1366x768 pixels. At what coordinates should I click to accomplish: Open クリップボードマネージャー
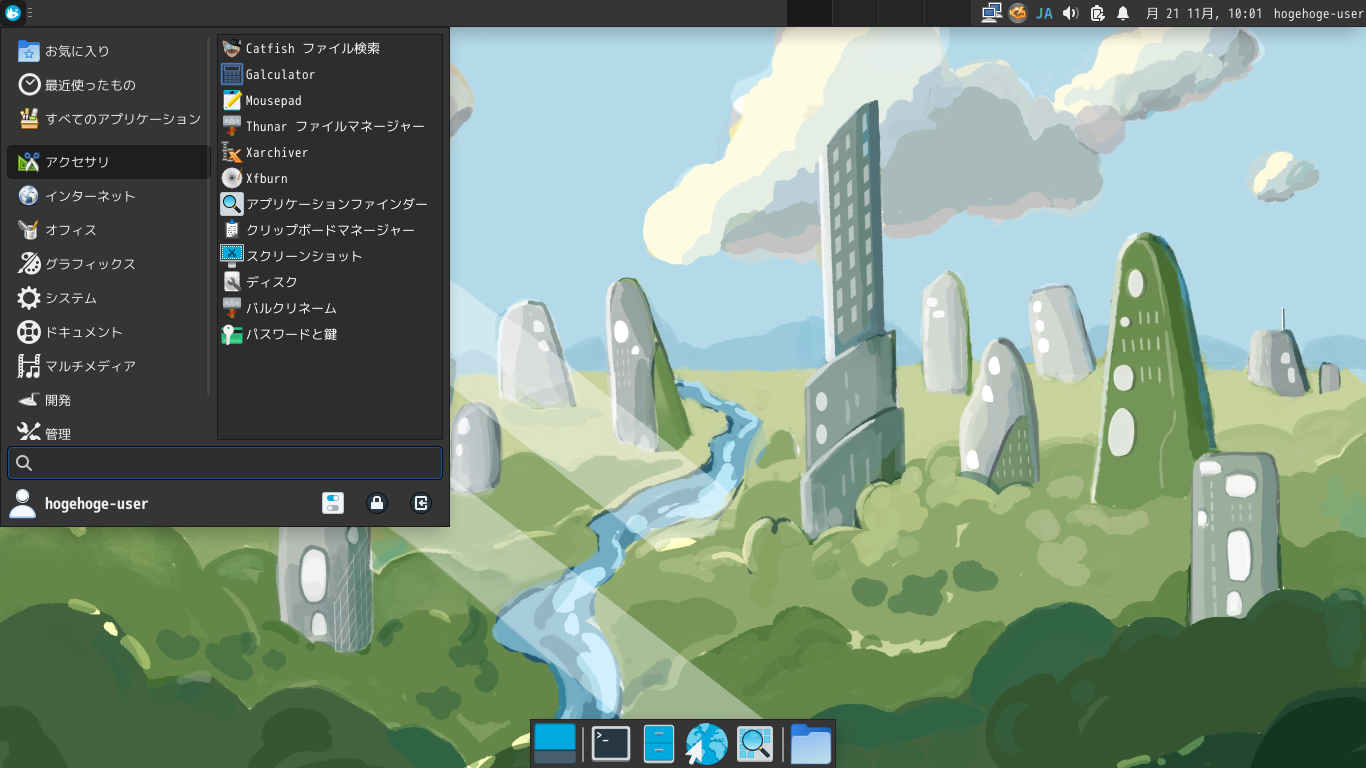click(330, 230)
